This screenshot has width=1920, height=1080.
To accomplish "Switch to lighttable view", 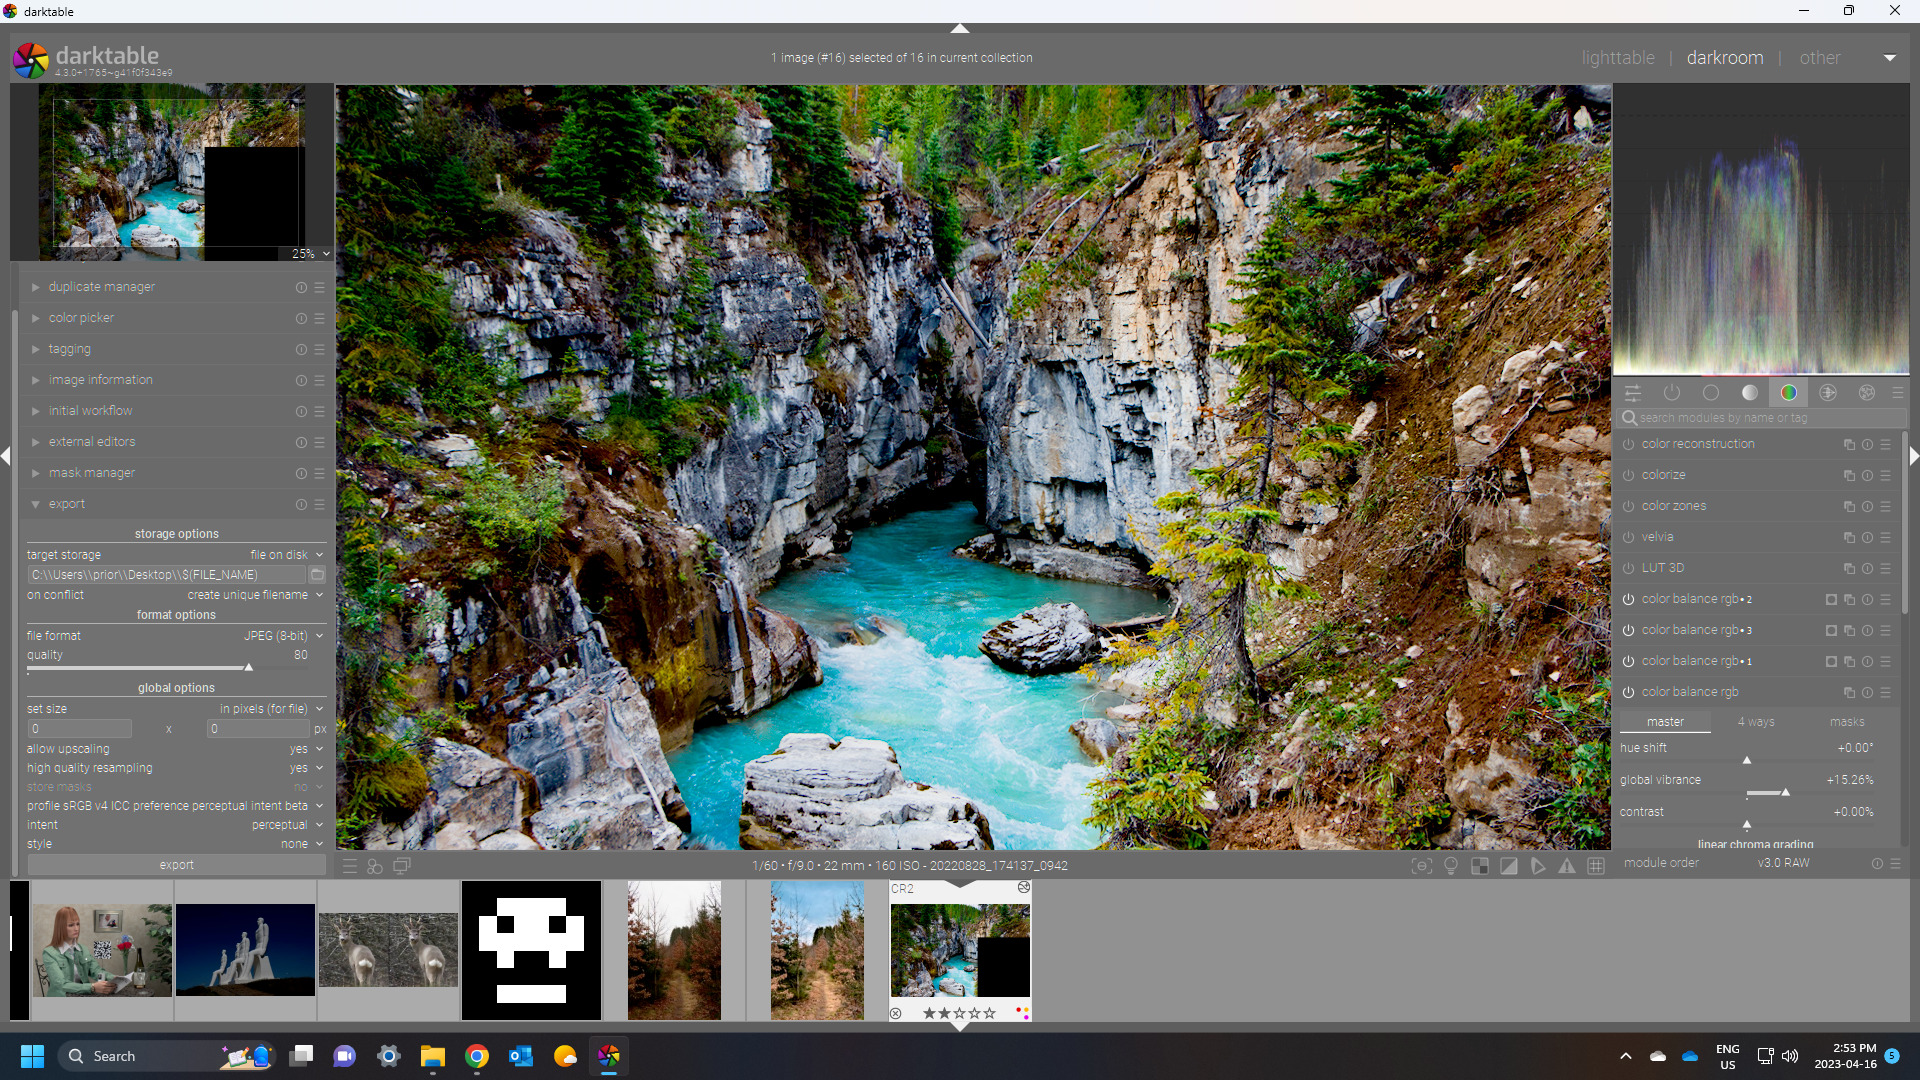I will [1617, 58].
